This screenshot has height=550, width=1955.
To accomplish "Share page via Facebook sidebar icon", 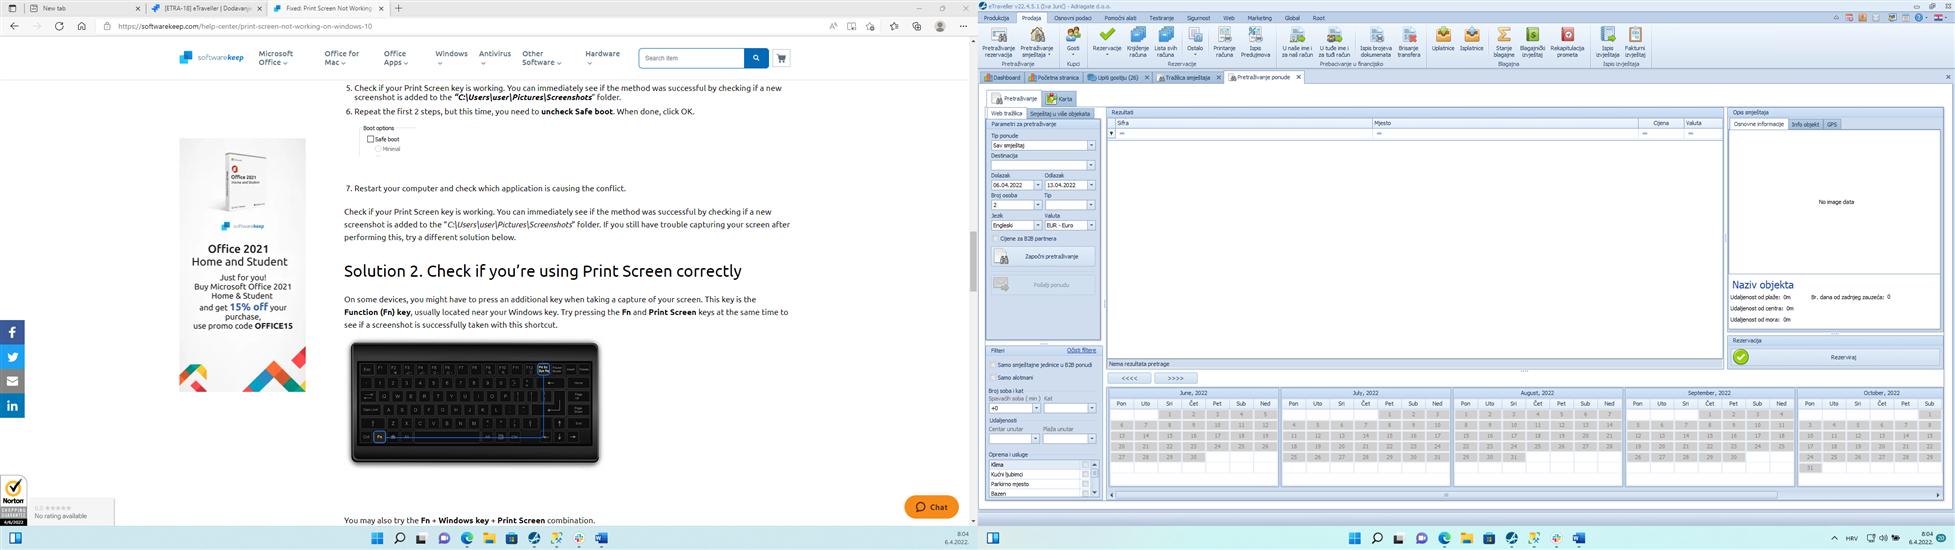I will click(12, 332).
